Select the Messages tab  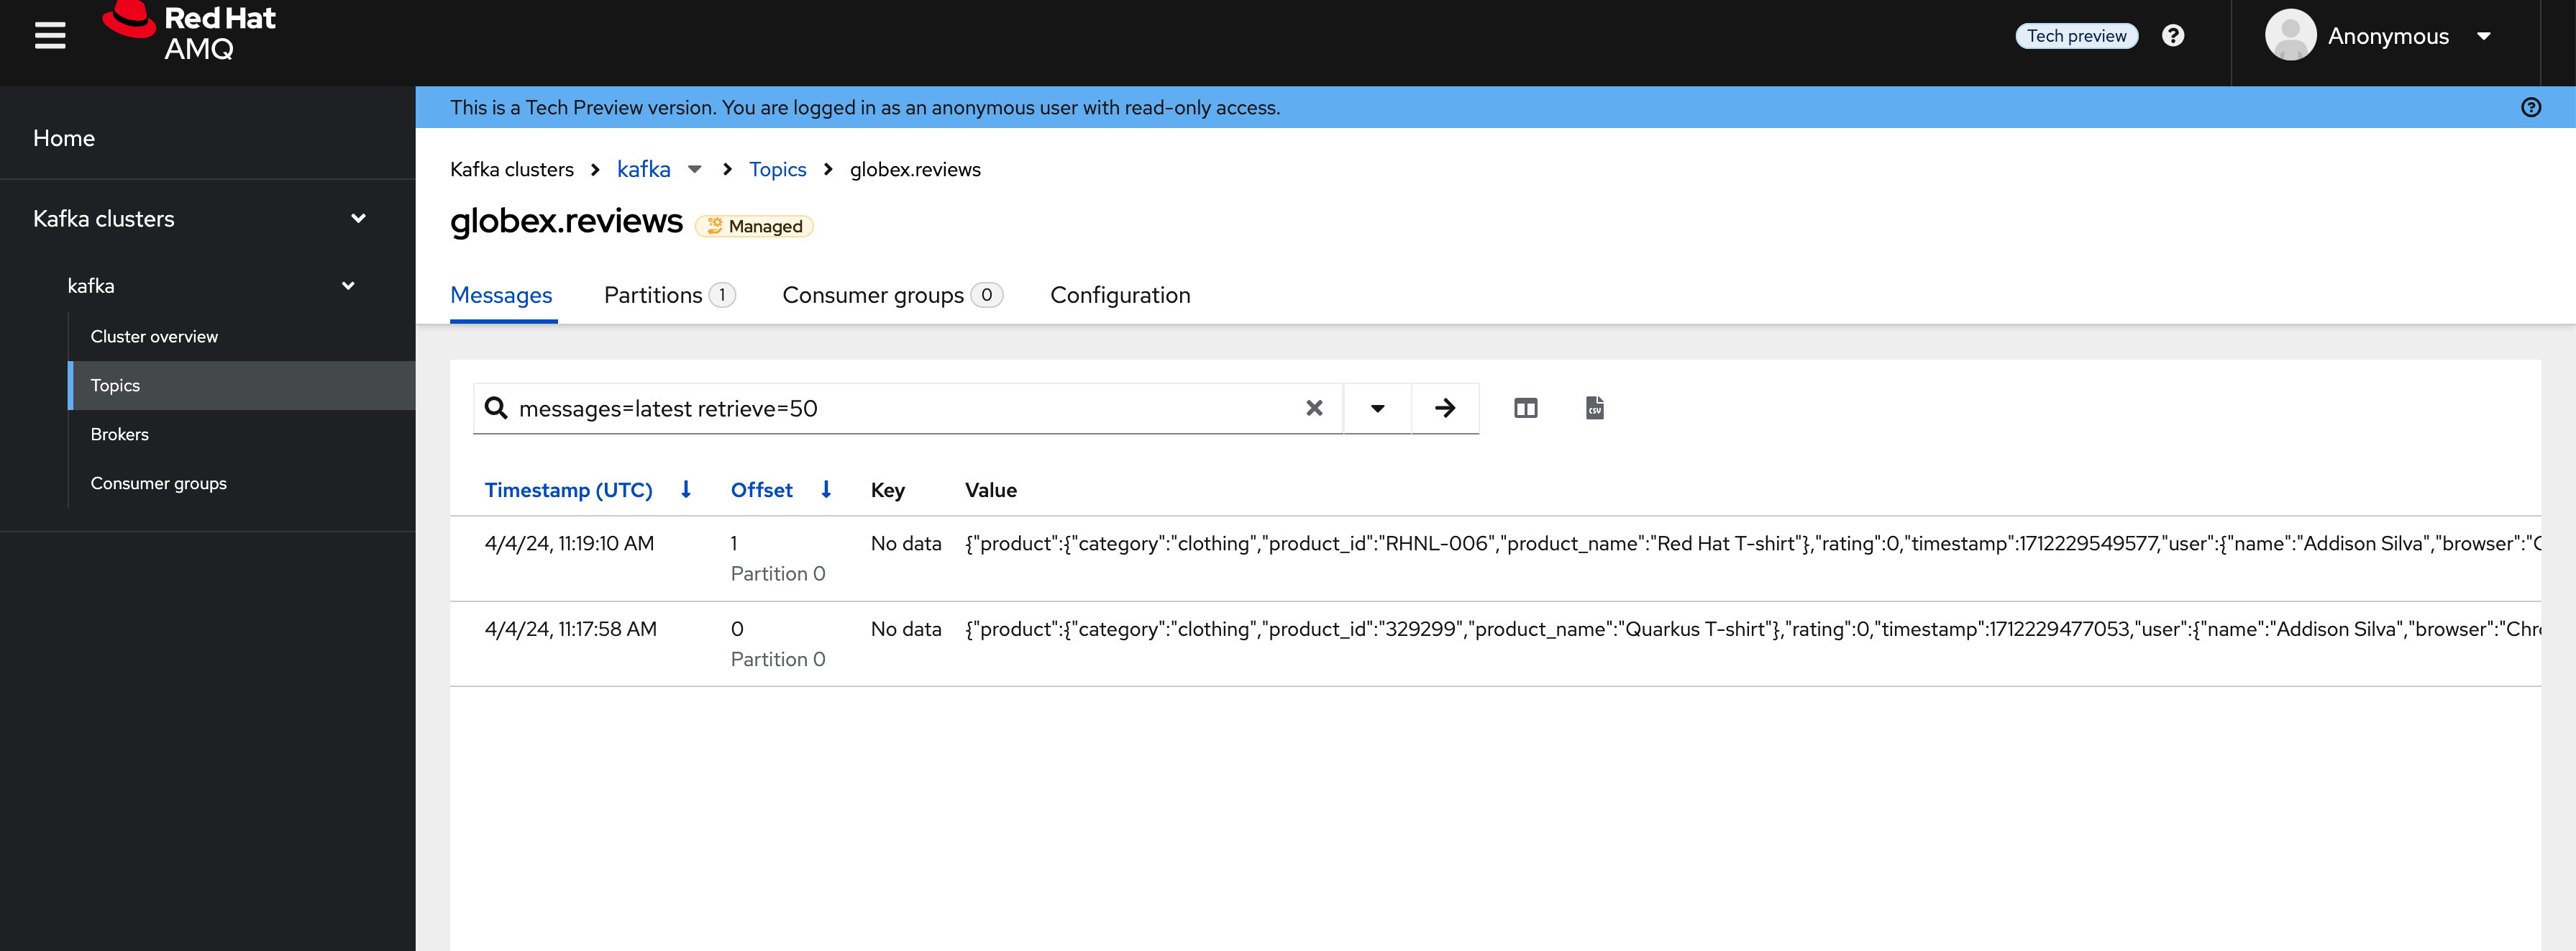pos(503,296)
